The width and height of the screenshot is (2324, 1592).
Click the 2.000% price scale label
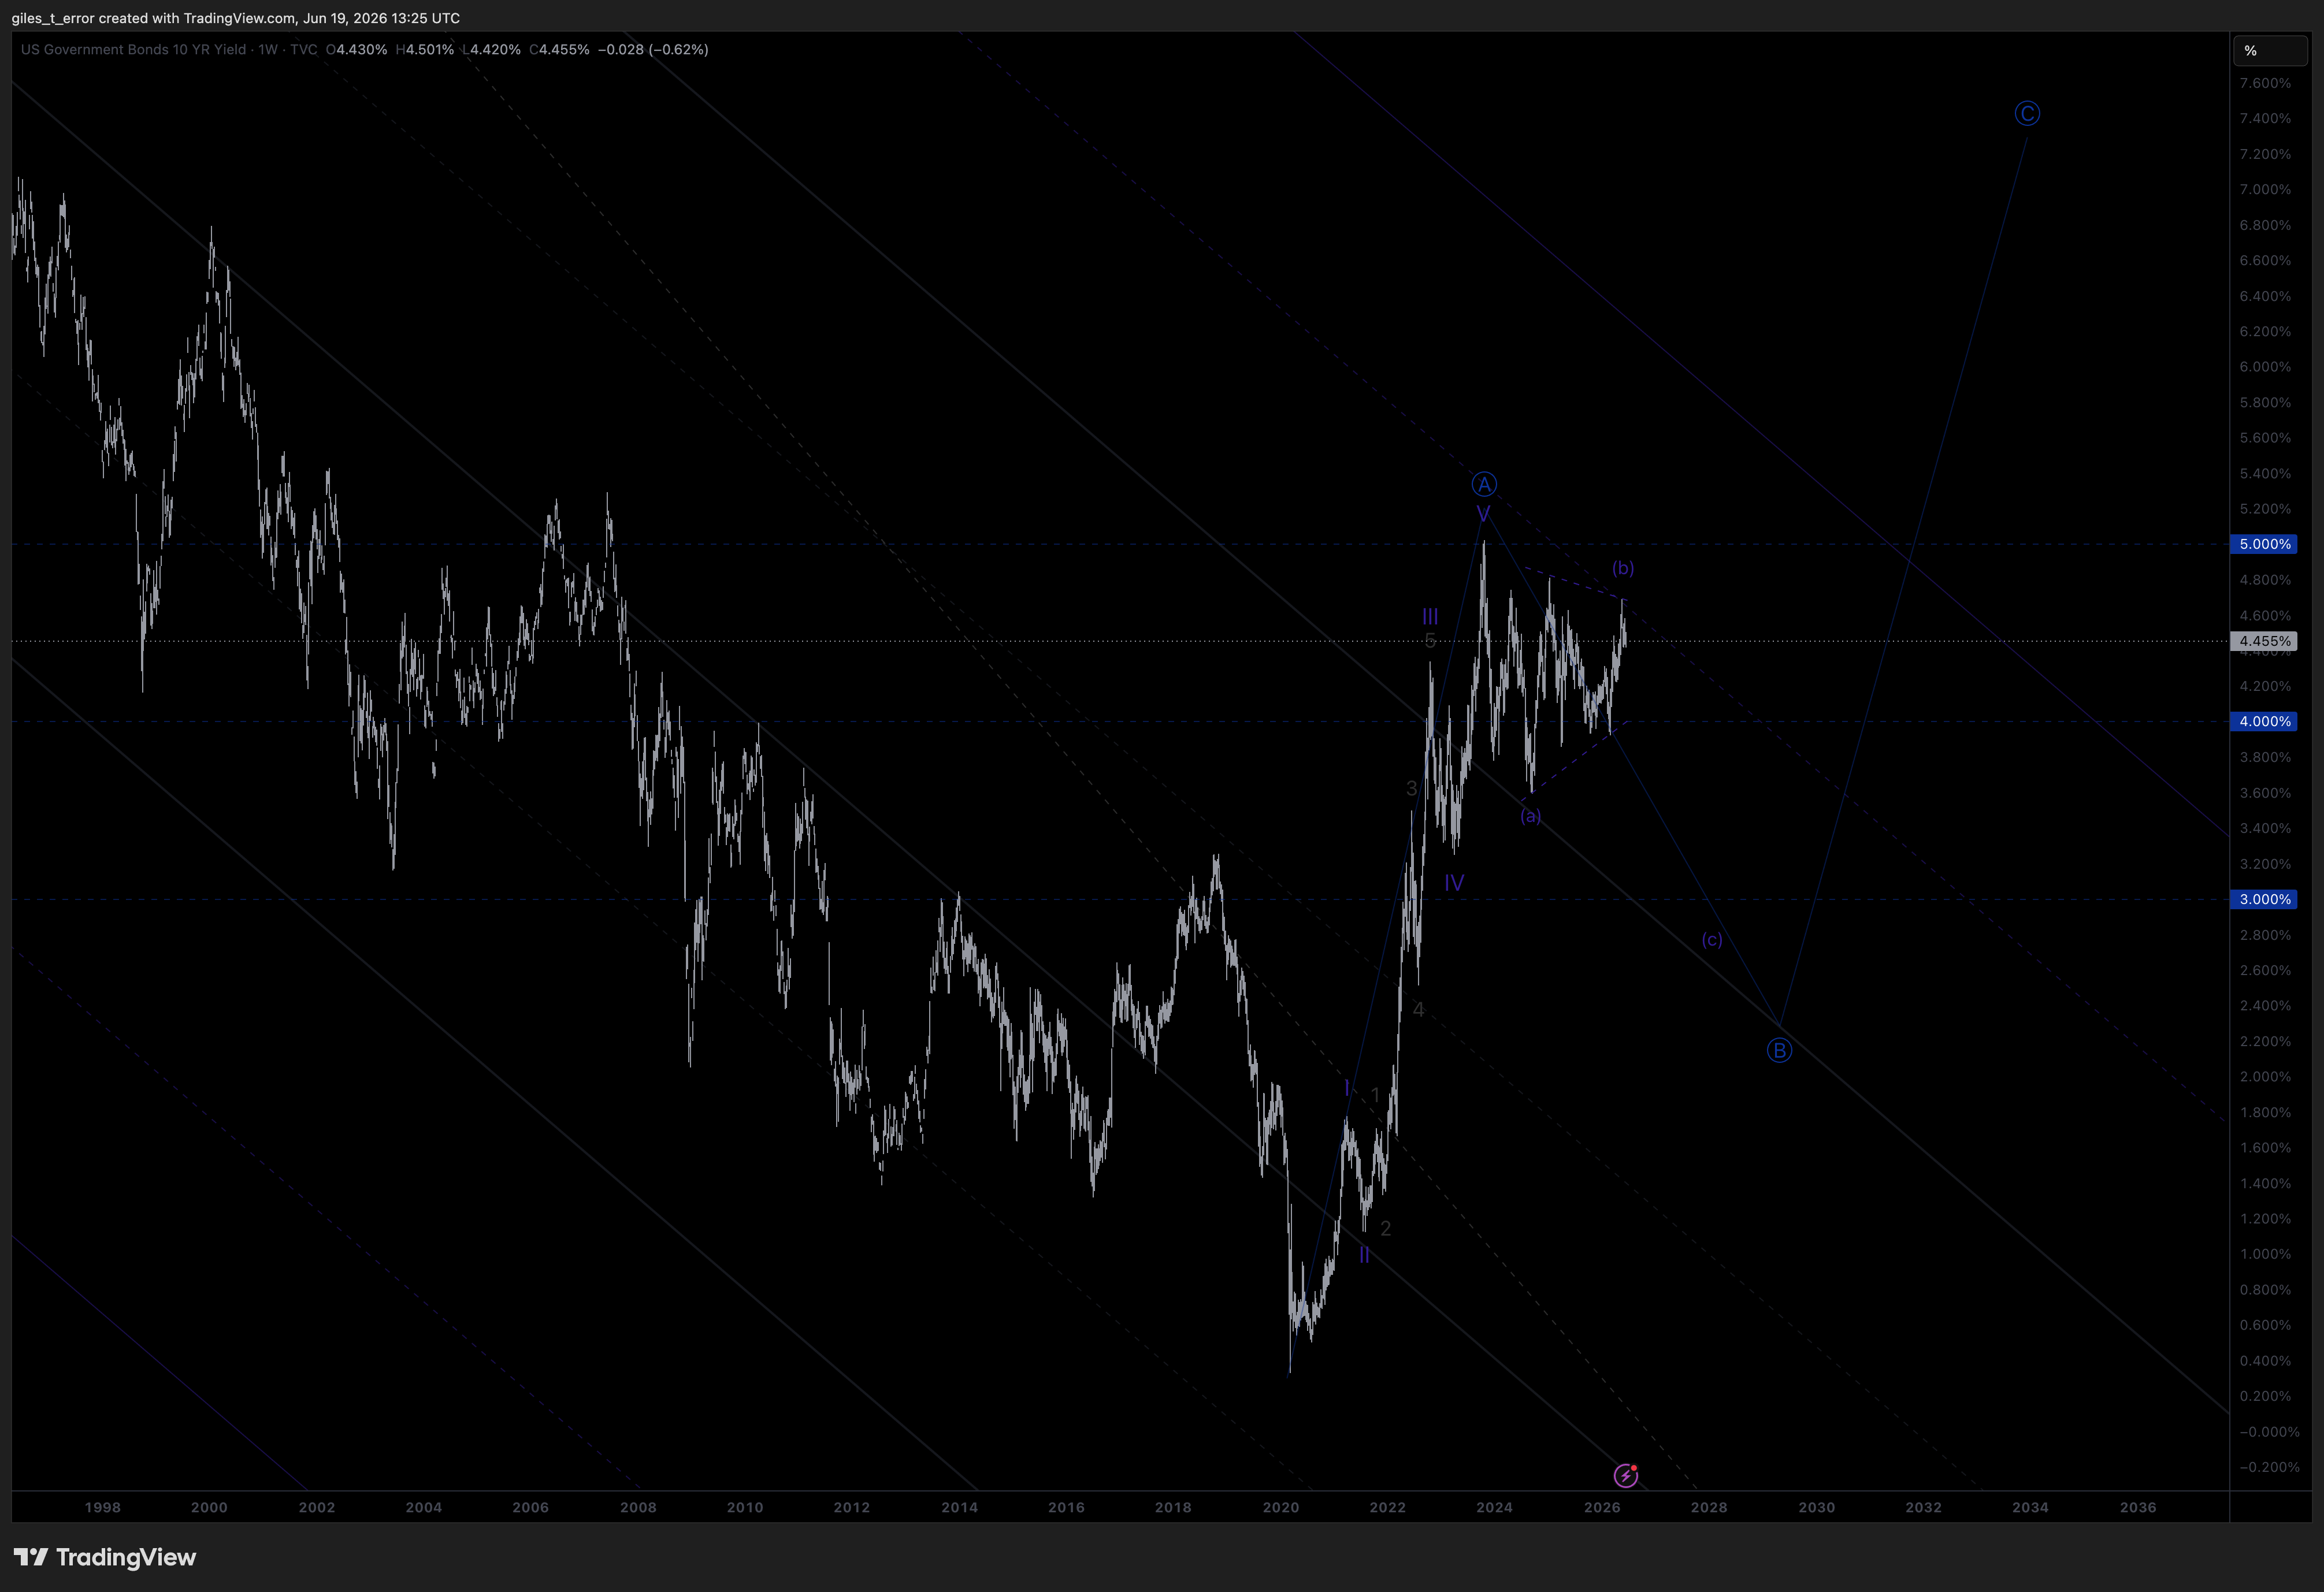[2265, 1077]
